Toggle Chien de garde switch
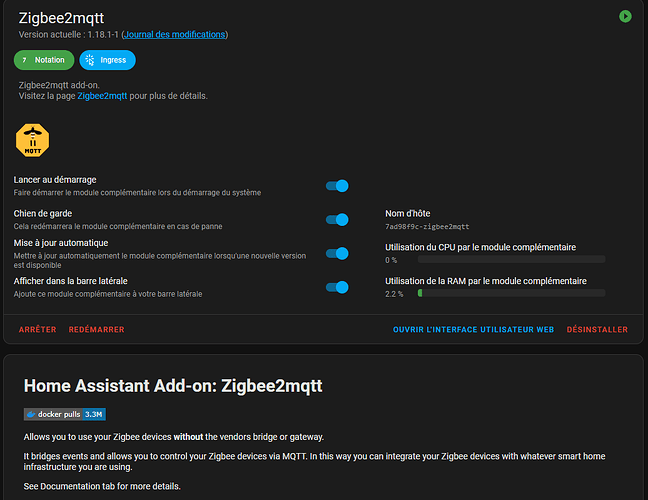648x500 pixels. pyautogui.click(x=337, y=219)
